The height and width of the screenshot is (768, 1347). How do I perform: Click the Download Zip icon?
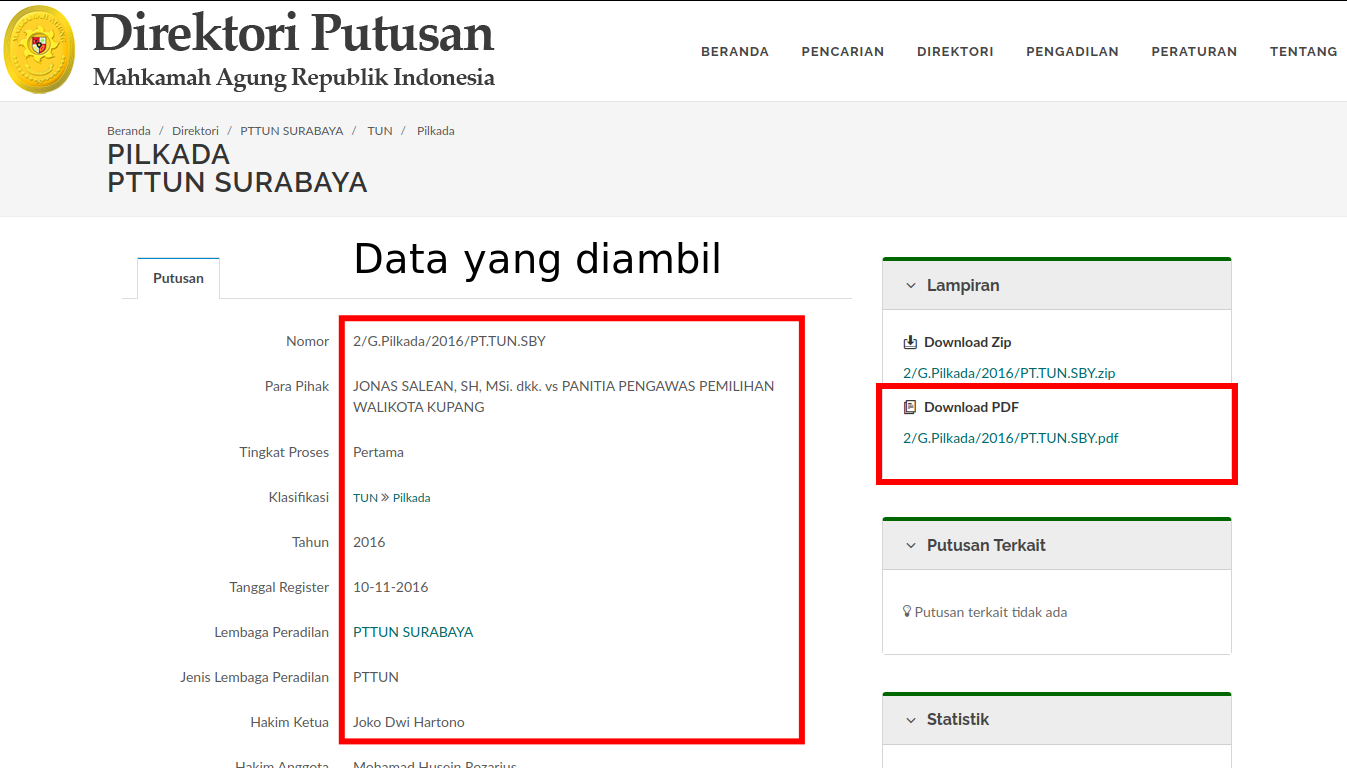(x=910, y=342)
